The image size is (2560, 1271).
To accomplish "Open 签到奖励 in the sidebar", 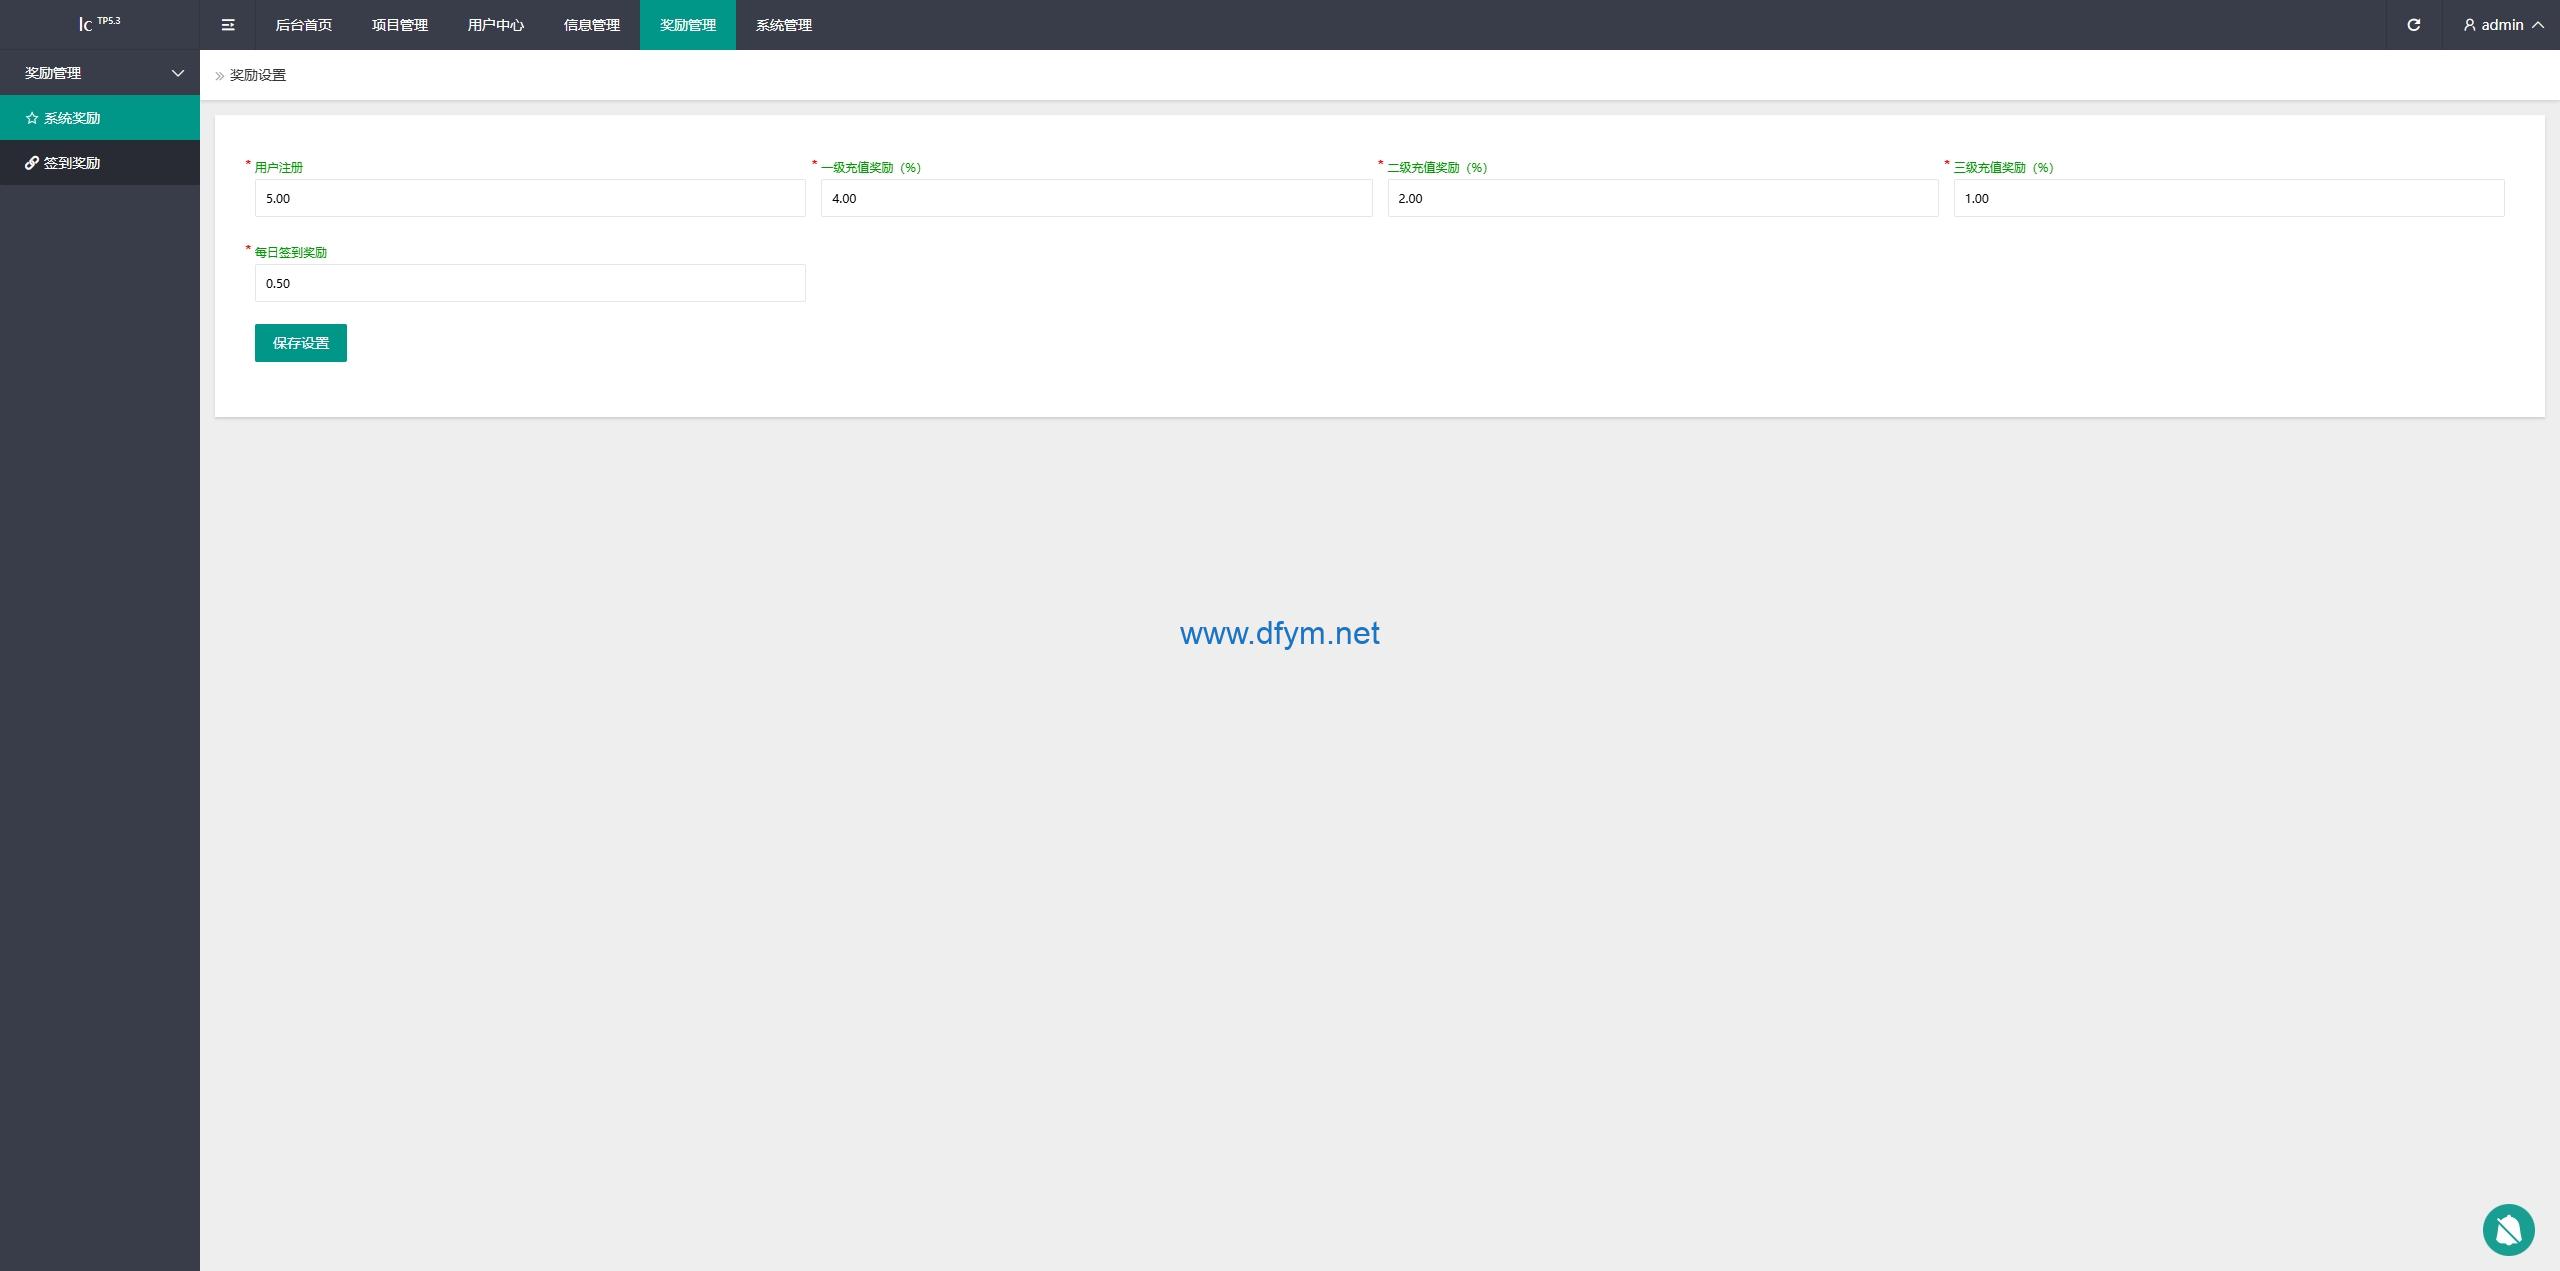I will click(100, 163).
